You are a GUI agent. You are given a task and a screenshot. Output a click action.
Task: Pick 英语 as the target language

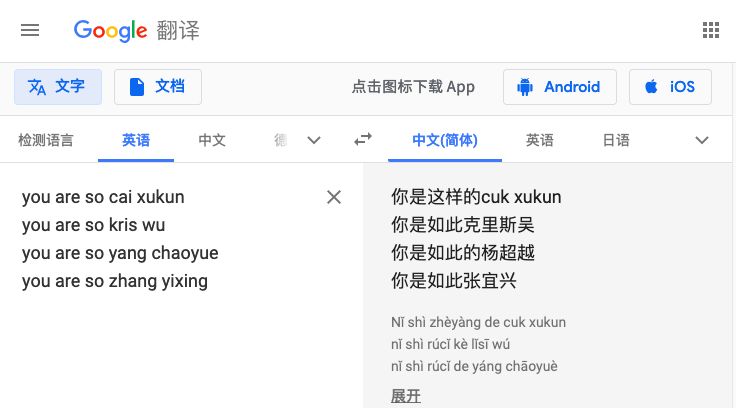tap(540, 140)
